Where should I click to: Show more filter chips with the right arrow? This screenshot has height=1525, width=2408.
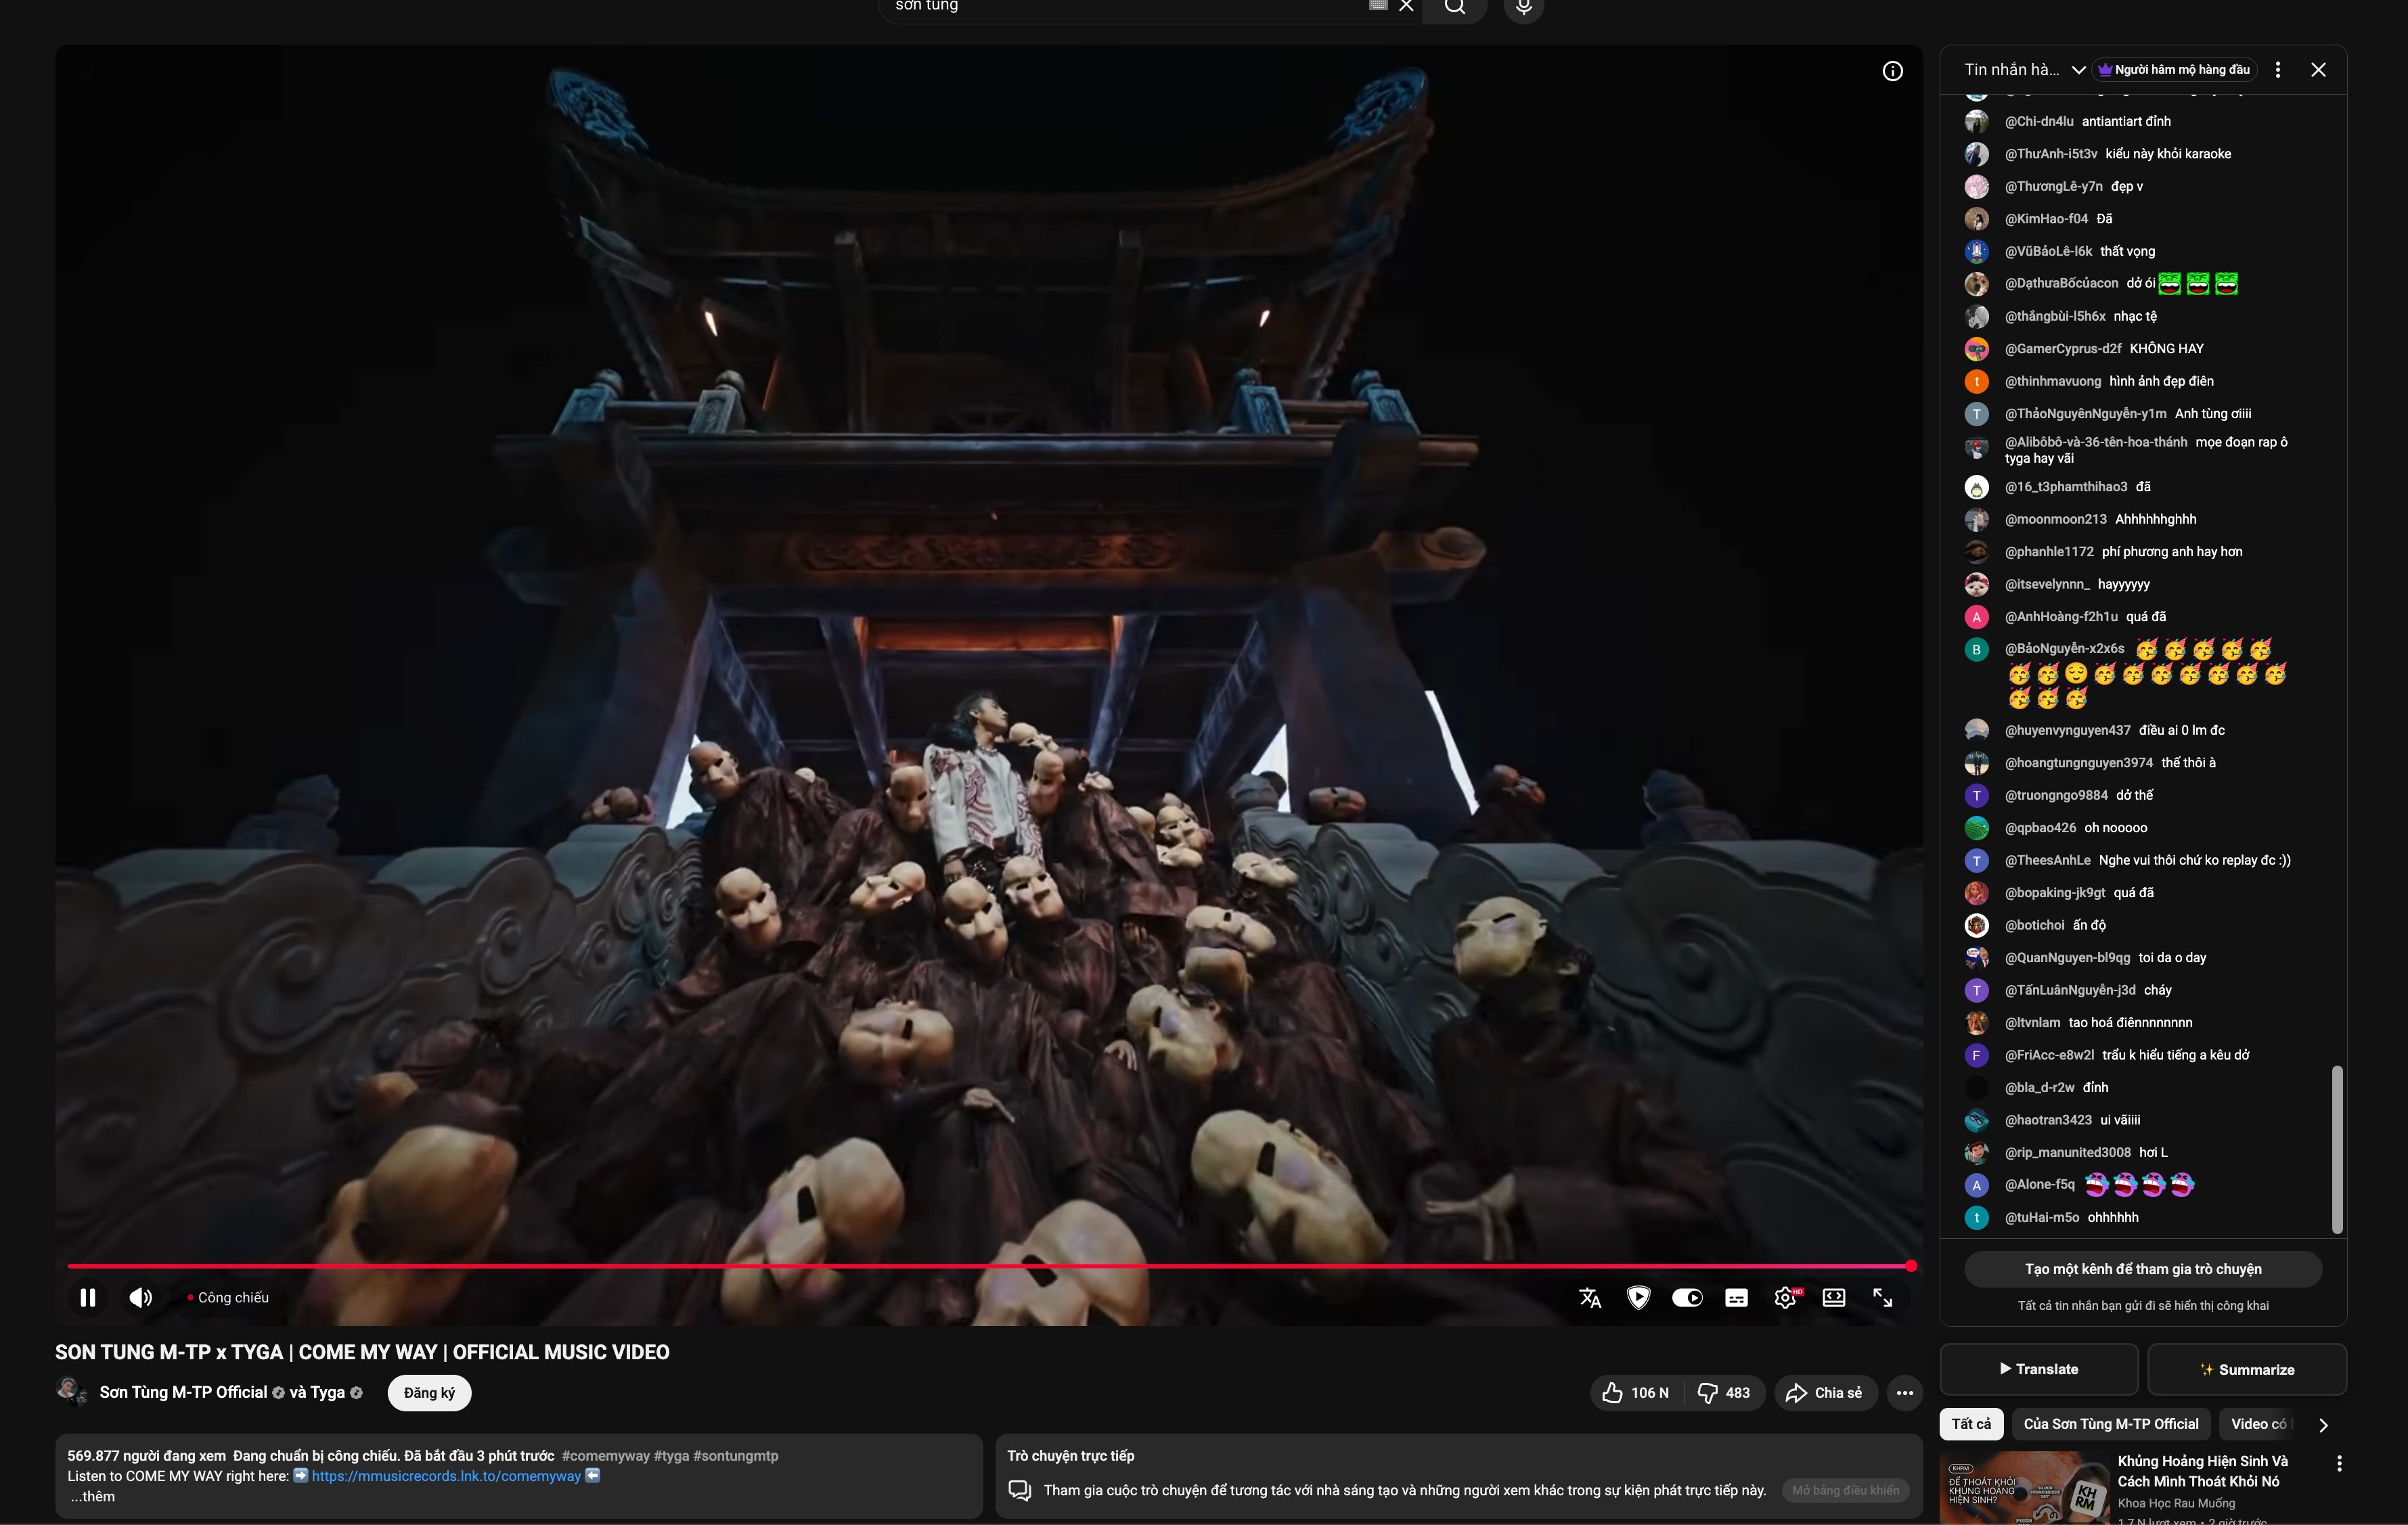(2323, 1425)
